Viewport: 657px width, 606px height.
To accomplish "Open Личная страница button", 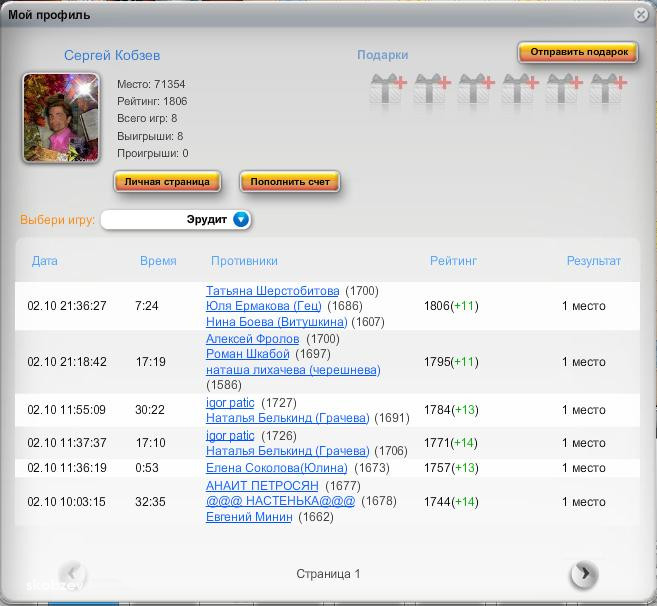I will pyautogui.click(x=167, y=182).
